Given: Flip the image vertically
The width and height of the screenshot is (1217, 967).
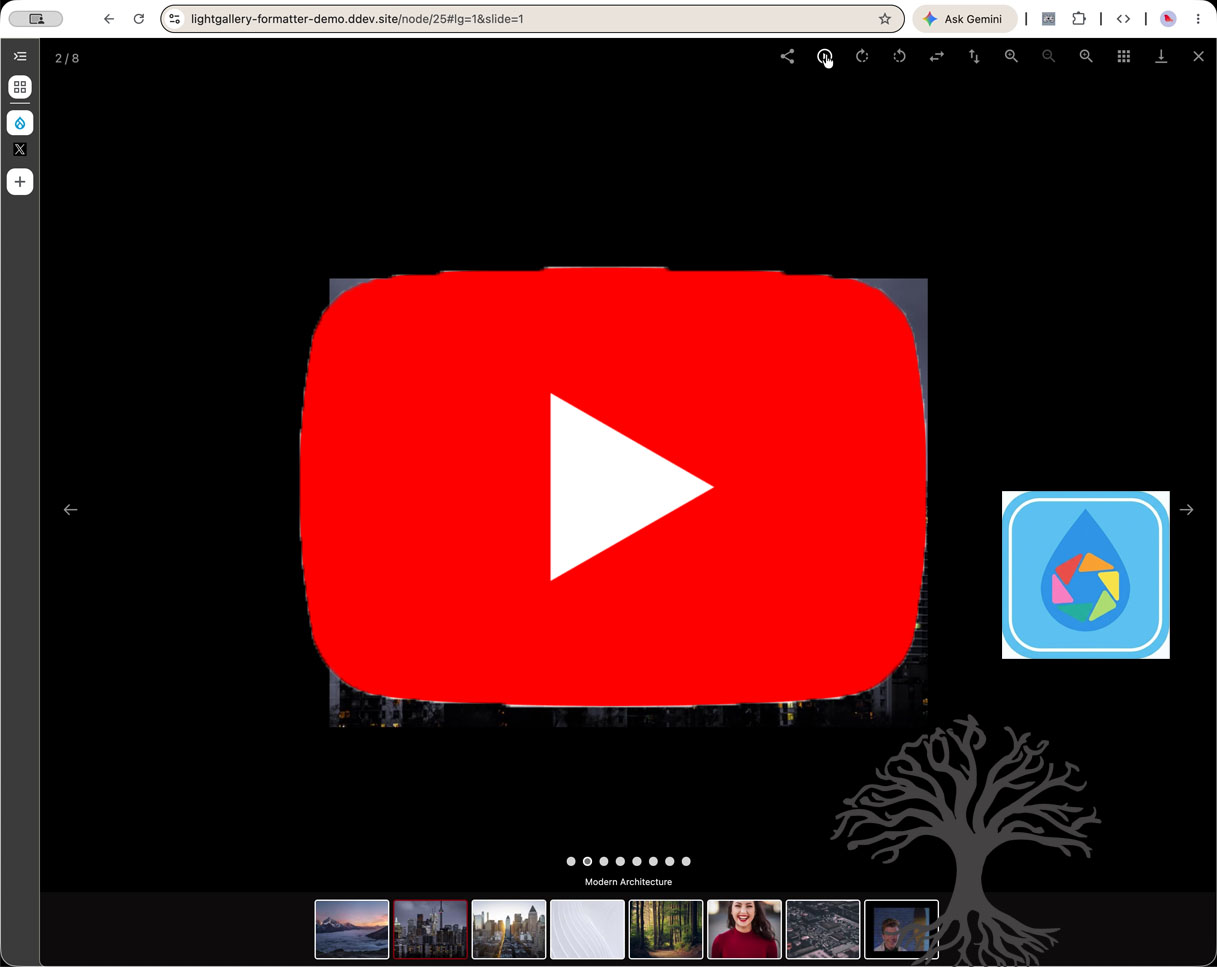Looking at the screenshot, I should coord(974,57).
